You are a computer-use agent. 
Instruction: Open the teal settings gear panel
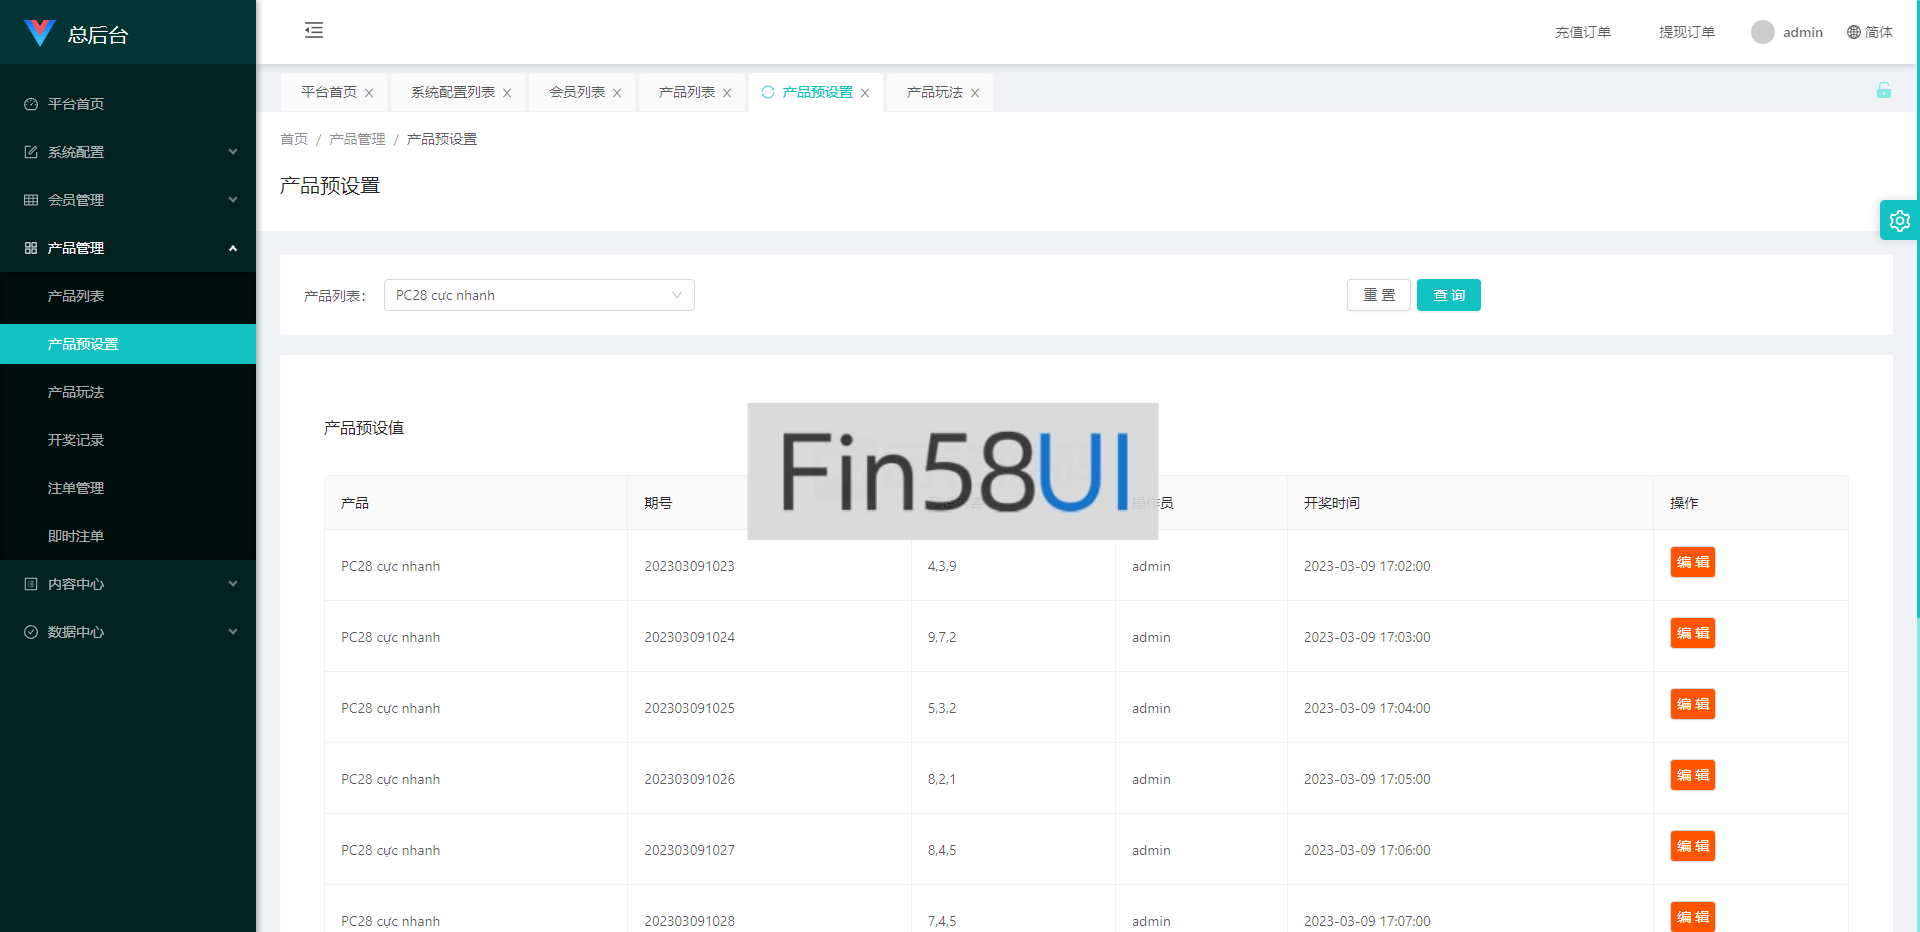1899,221
